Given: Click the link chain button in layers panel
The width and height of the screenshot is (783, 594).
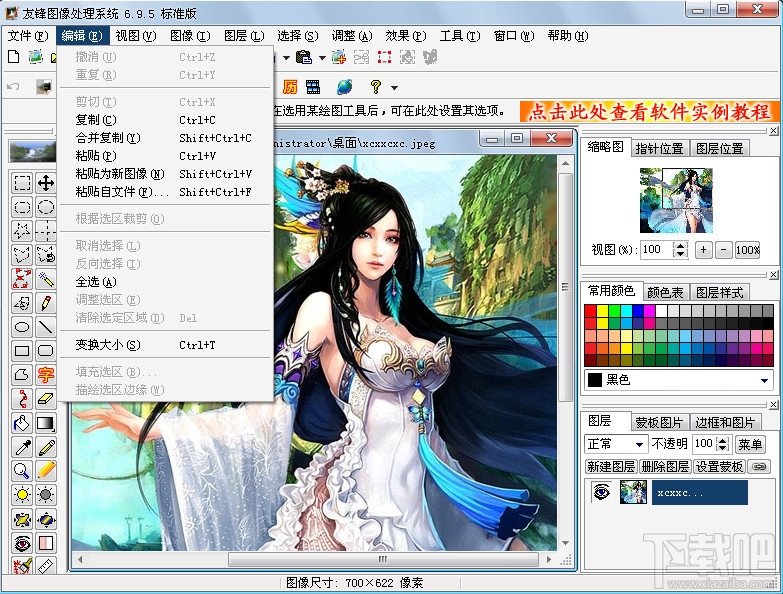Looking at the screenshot, I should tap(760, 467).
